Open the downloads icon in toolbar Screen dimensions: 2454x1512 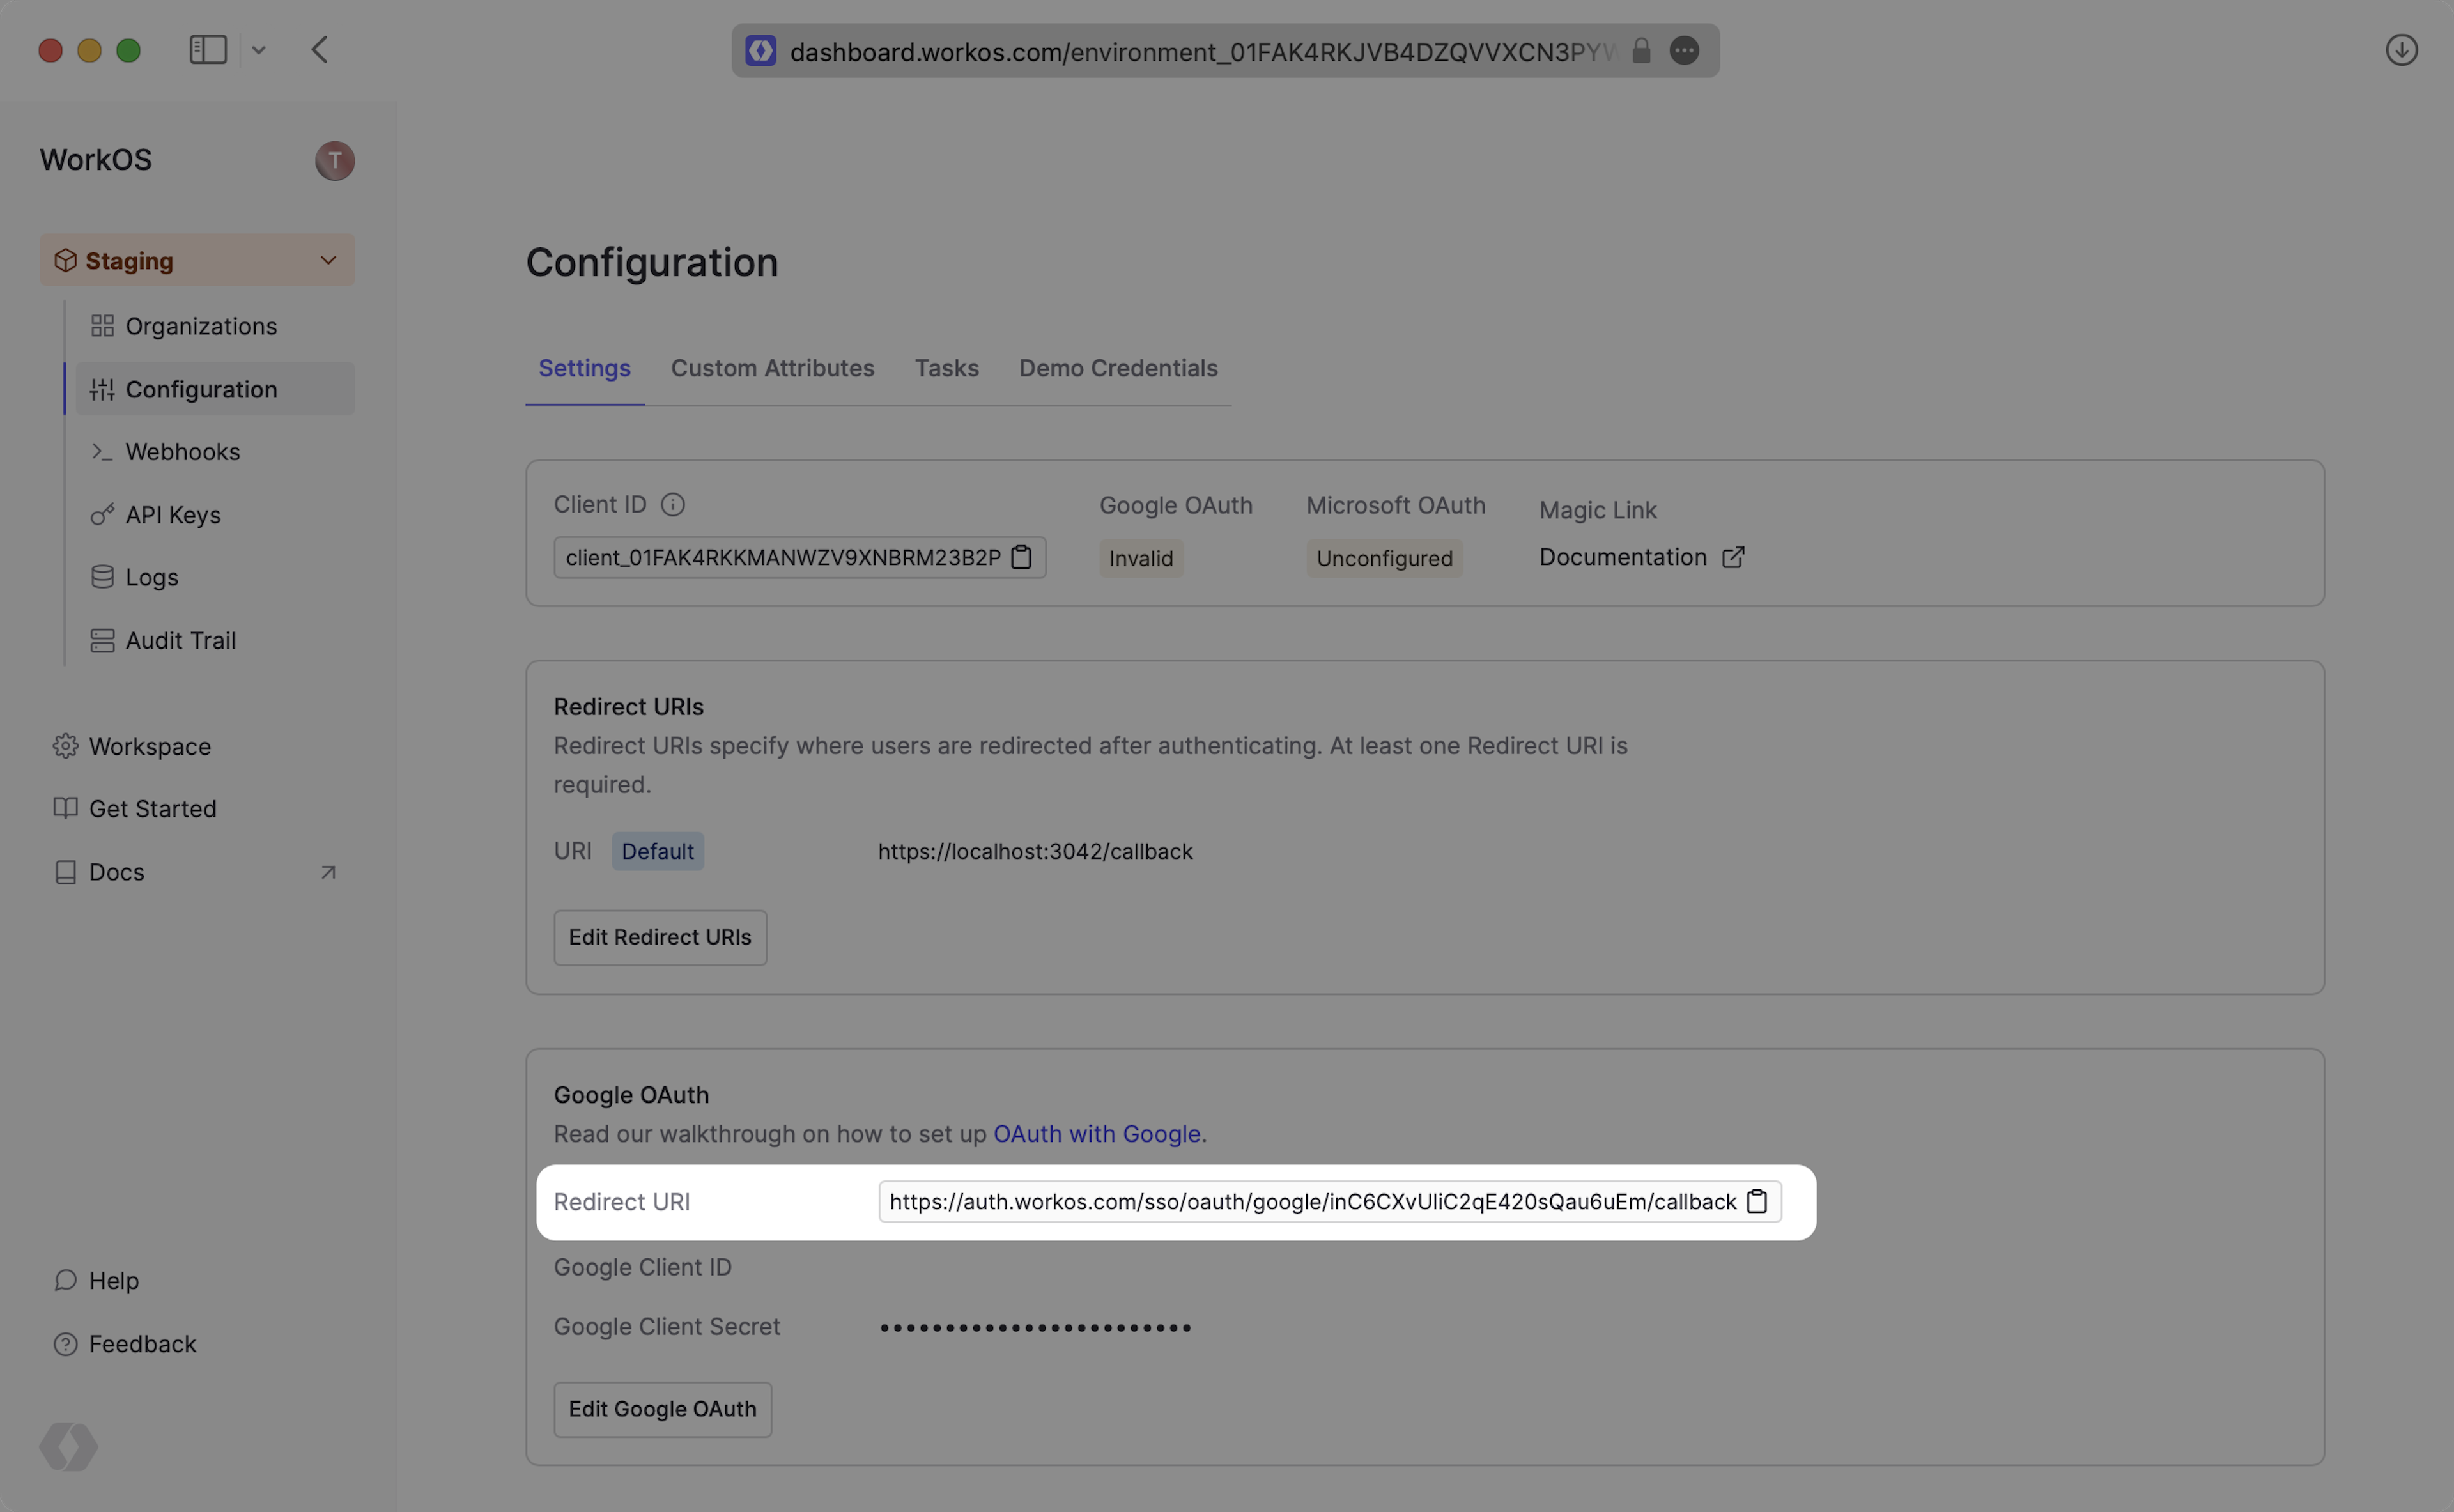pyautogui.click(x=2401, y=50)
